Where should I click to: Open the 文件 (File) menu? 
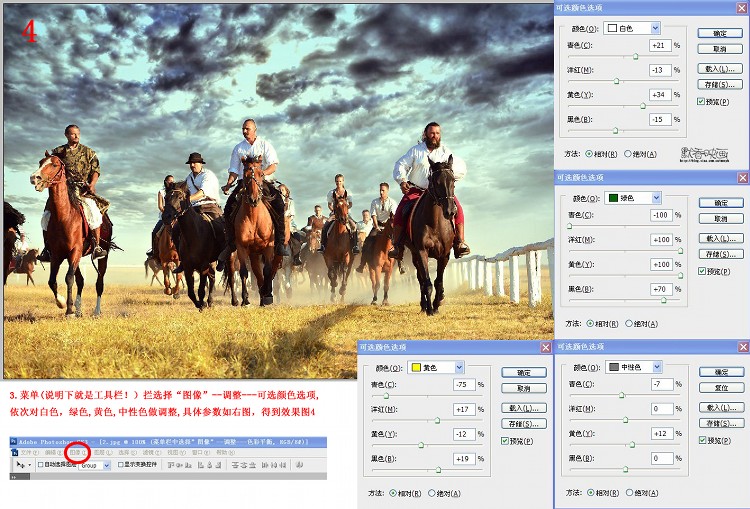pos(30,453)
